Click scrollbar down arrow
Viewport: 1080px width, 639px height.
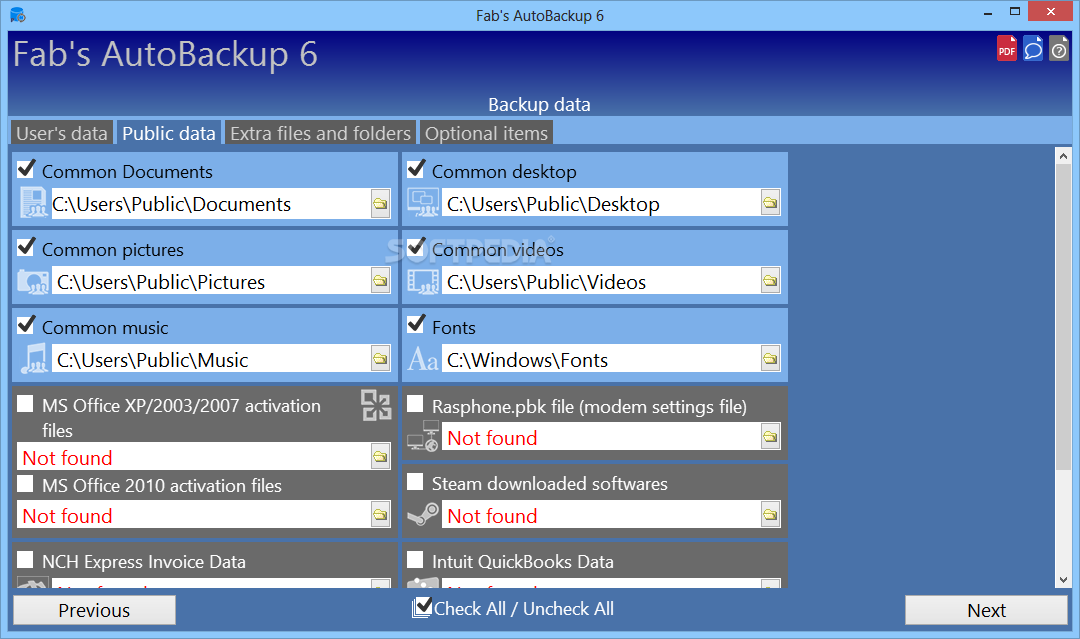1063,580
